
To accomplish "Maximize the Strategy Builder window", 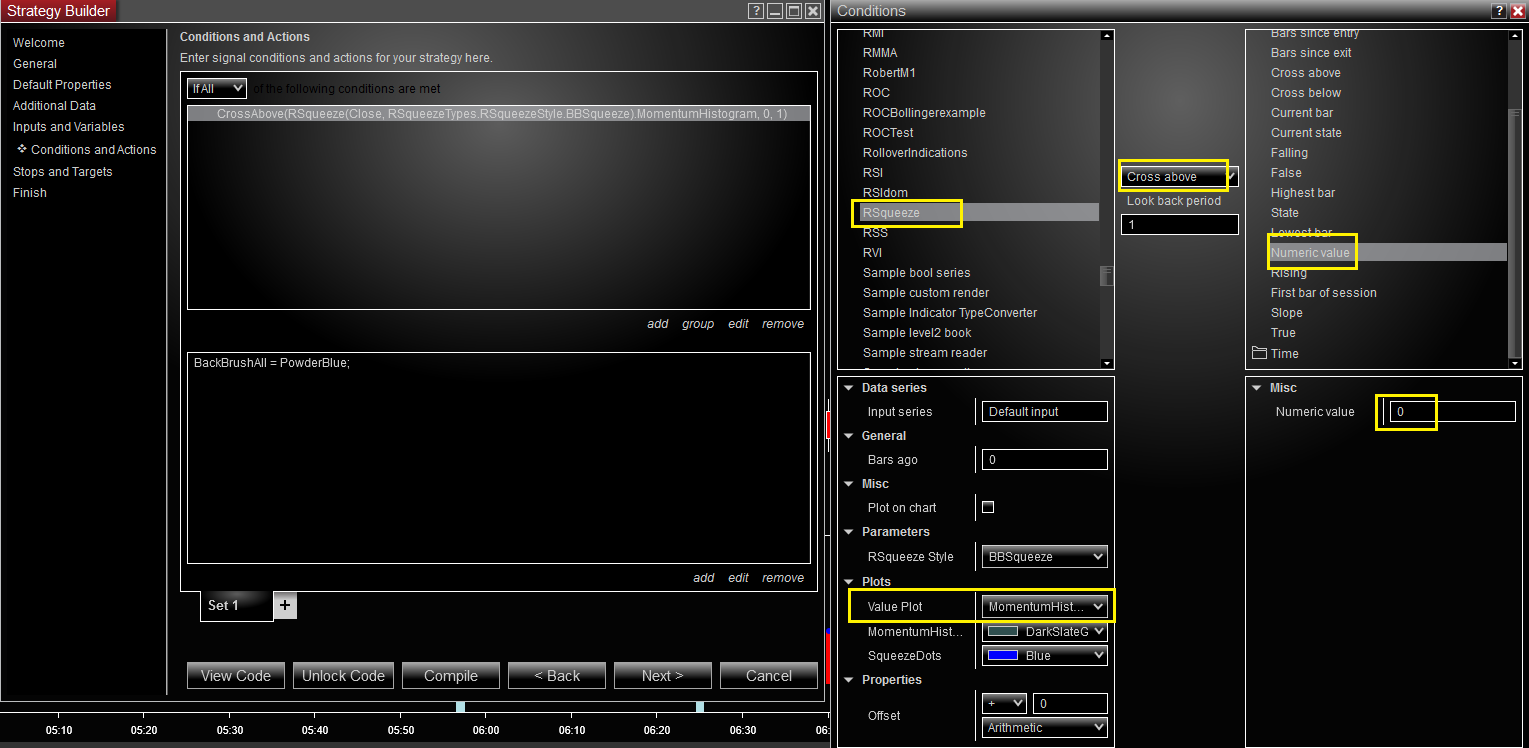I will 794,11.
